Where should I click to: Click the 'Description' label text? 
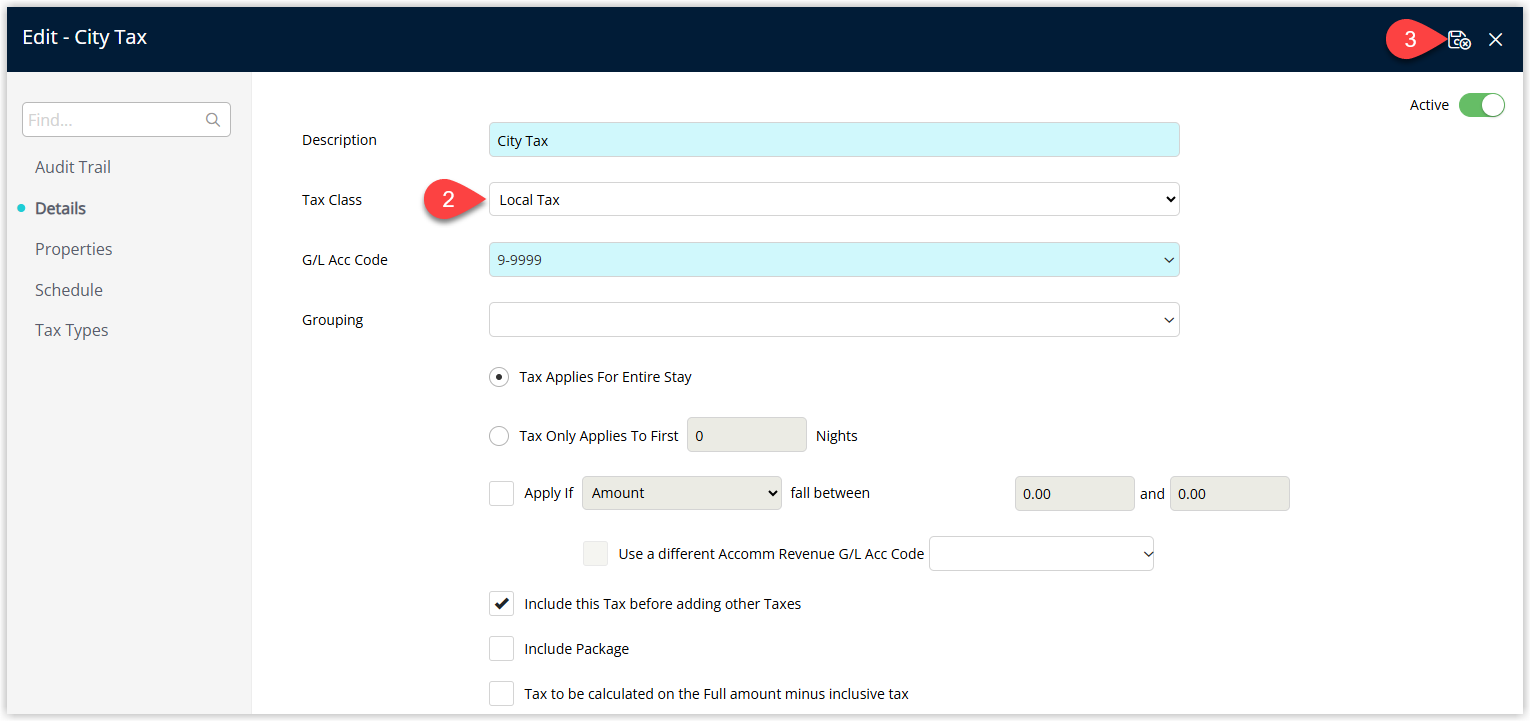pos(340,140)
